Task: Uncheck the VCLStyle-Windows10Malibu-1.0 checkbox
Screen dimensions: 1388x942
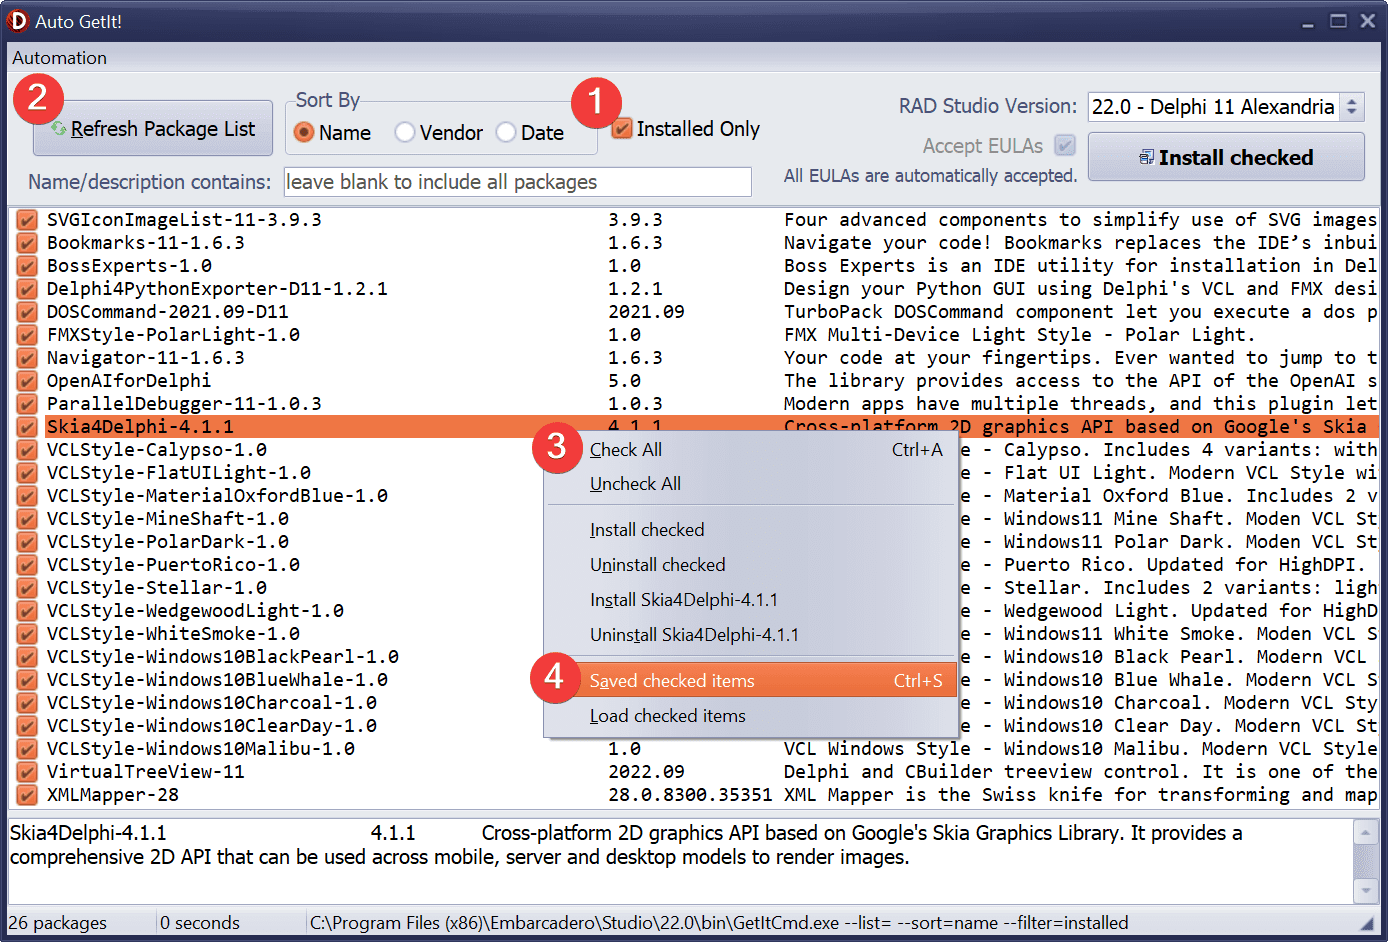Action: coord(27,749)
